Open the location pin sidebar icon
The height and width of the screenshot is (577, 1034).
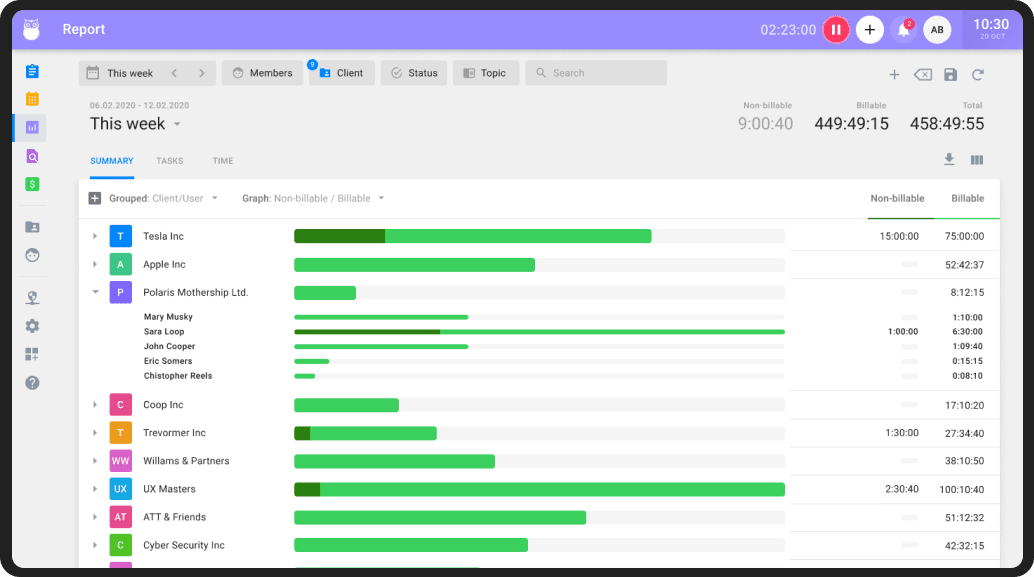pos(32,298)
